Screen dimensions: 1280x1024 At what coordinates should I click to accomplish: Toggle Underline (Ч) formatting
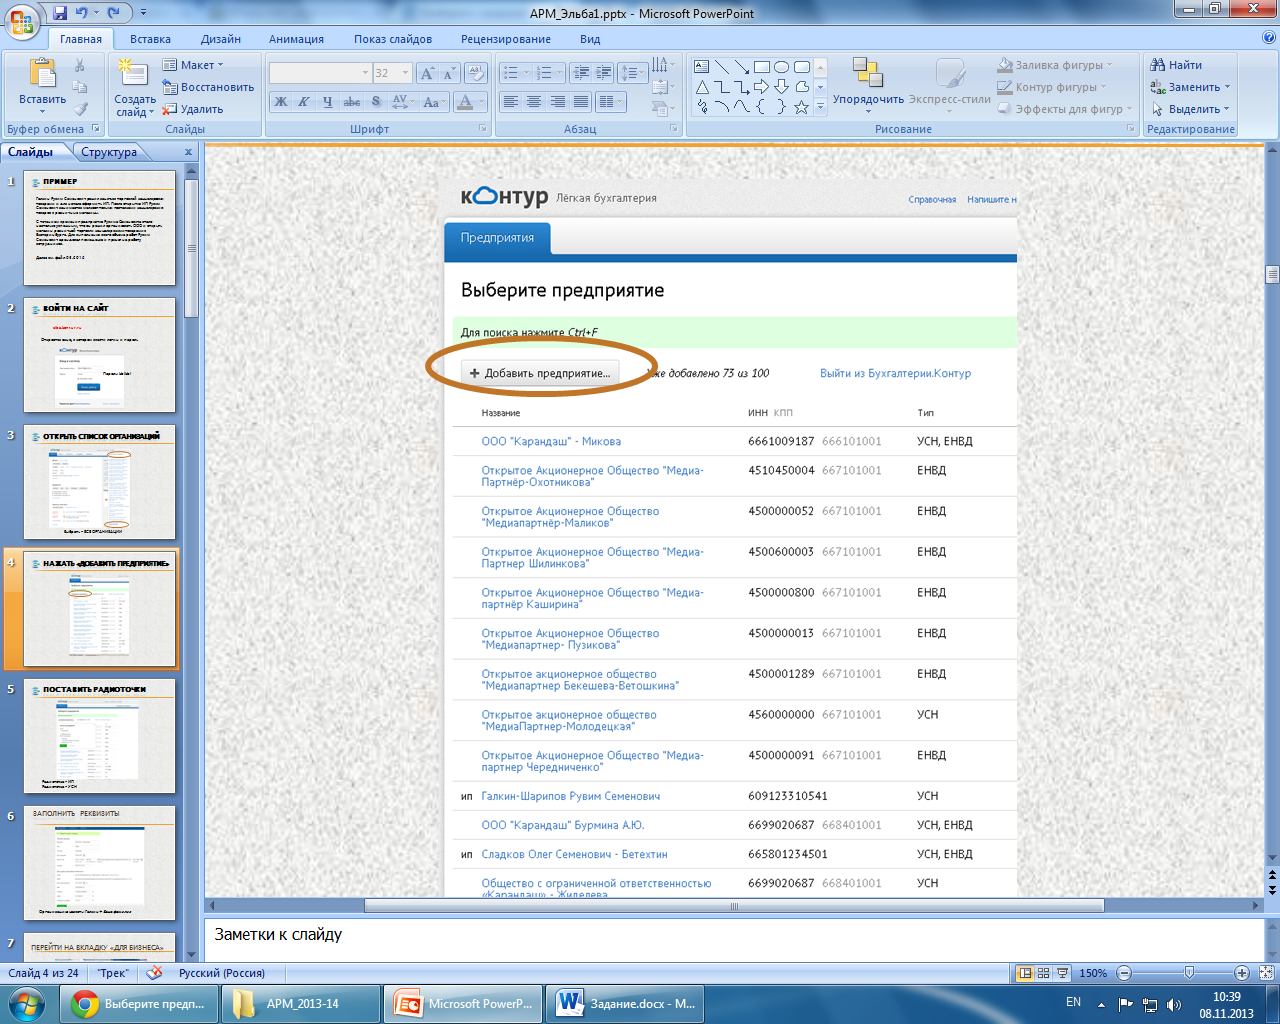(328, 102)
